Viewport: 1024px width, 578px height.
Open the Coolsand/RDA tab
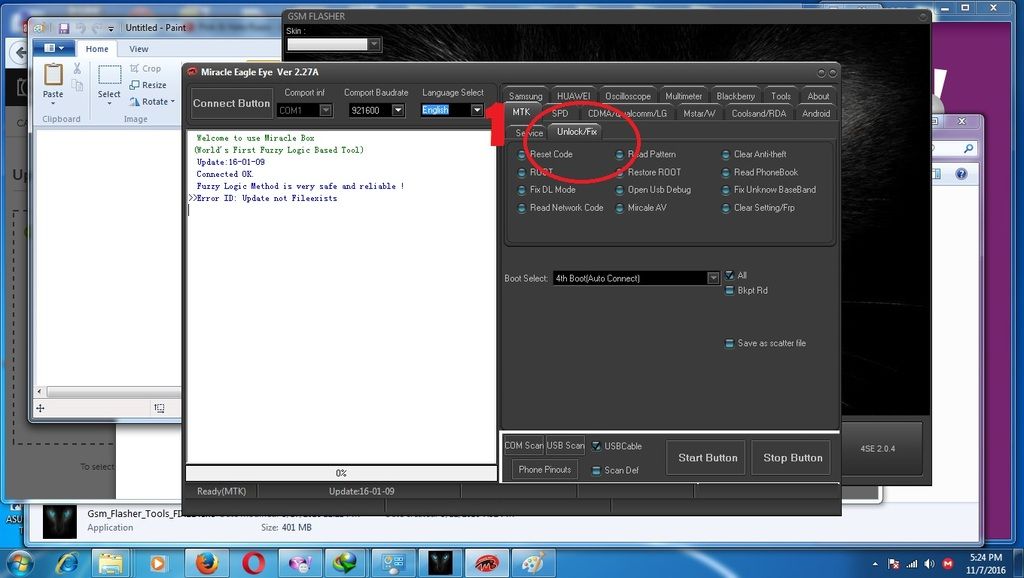tap(758, 113)
